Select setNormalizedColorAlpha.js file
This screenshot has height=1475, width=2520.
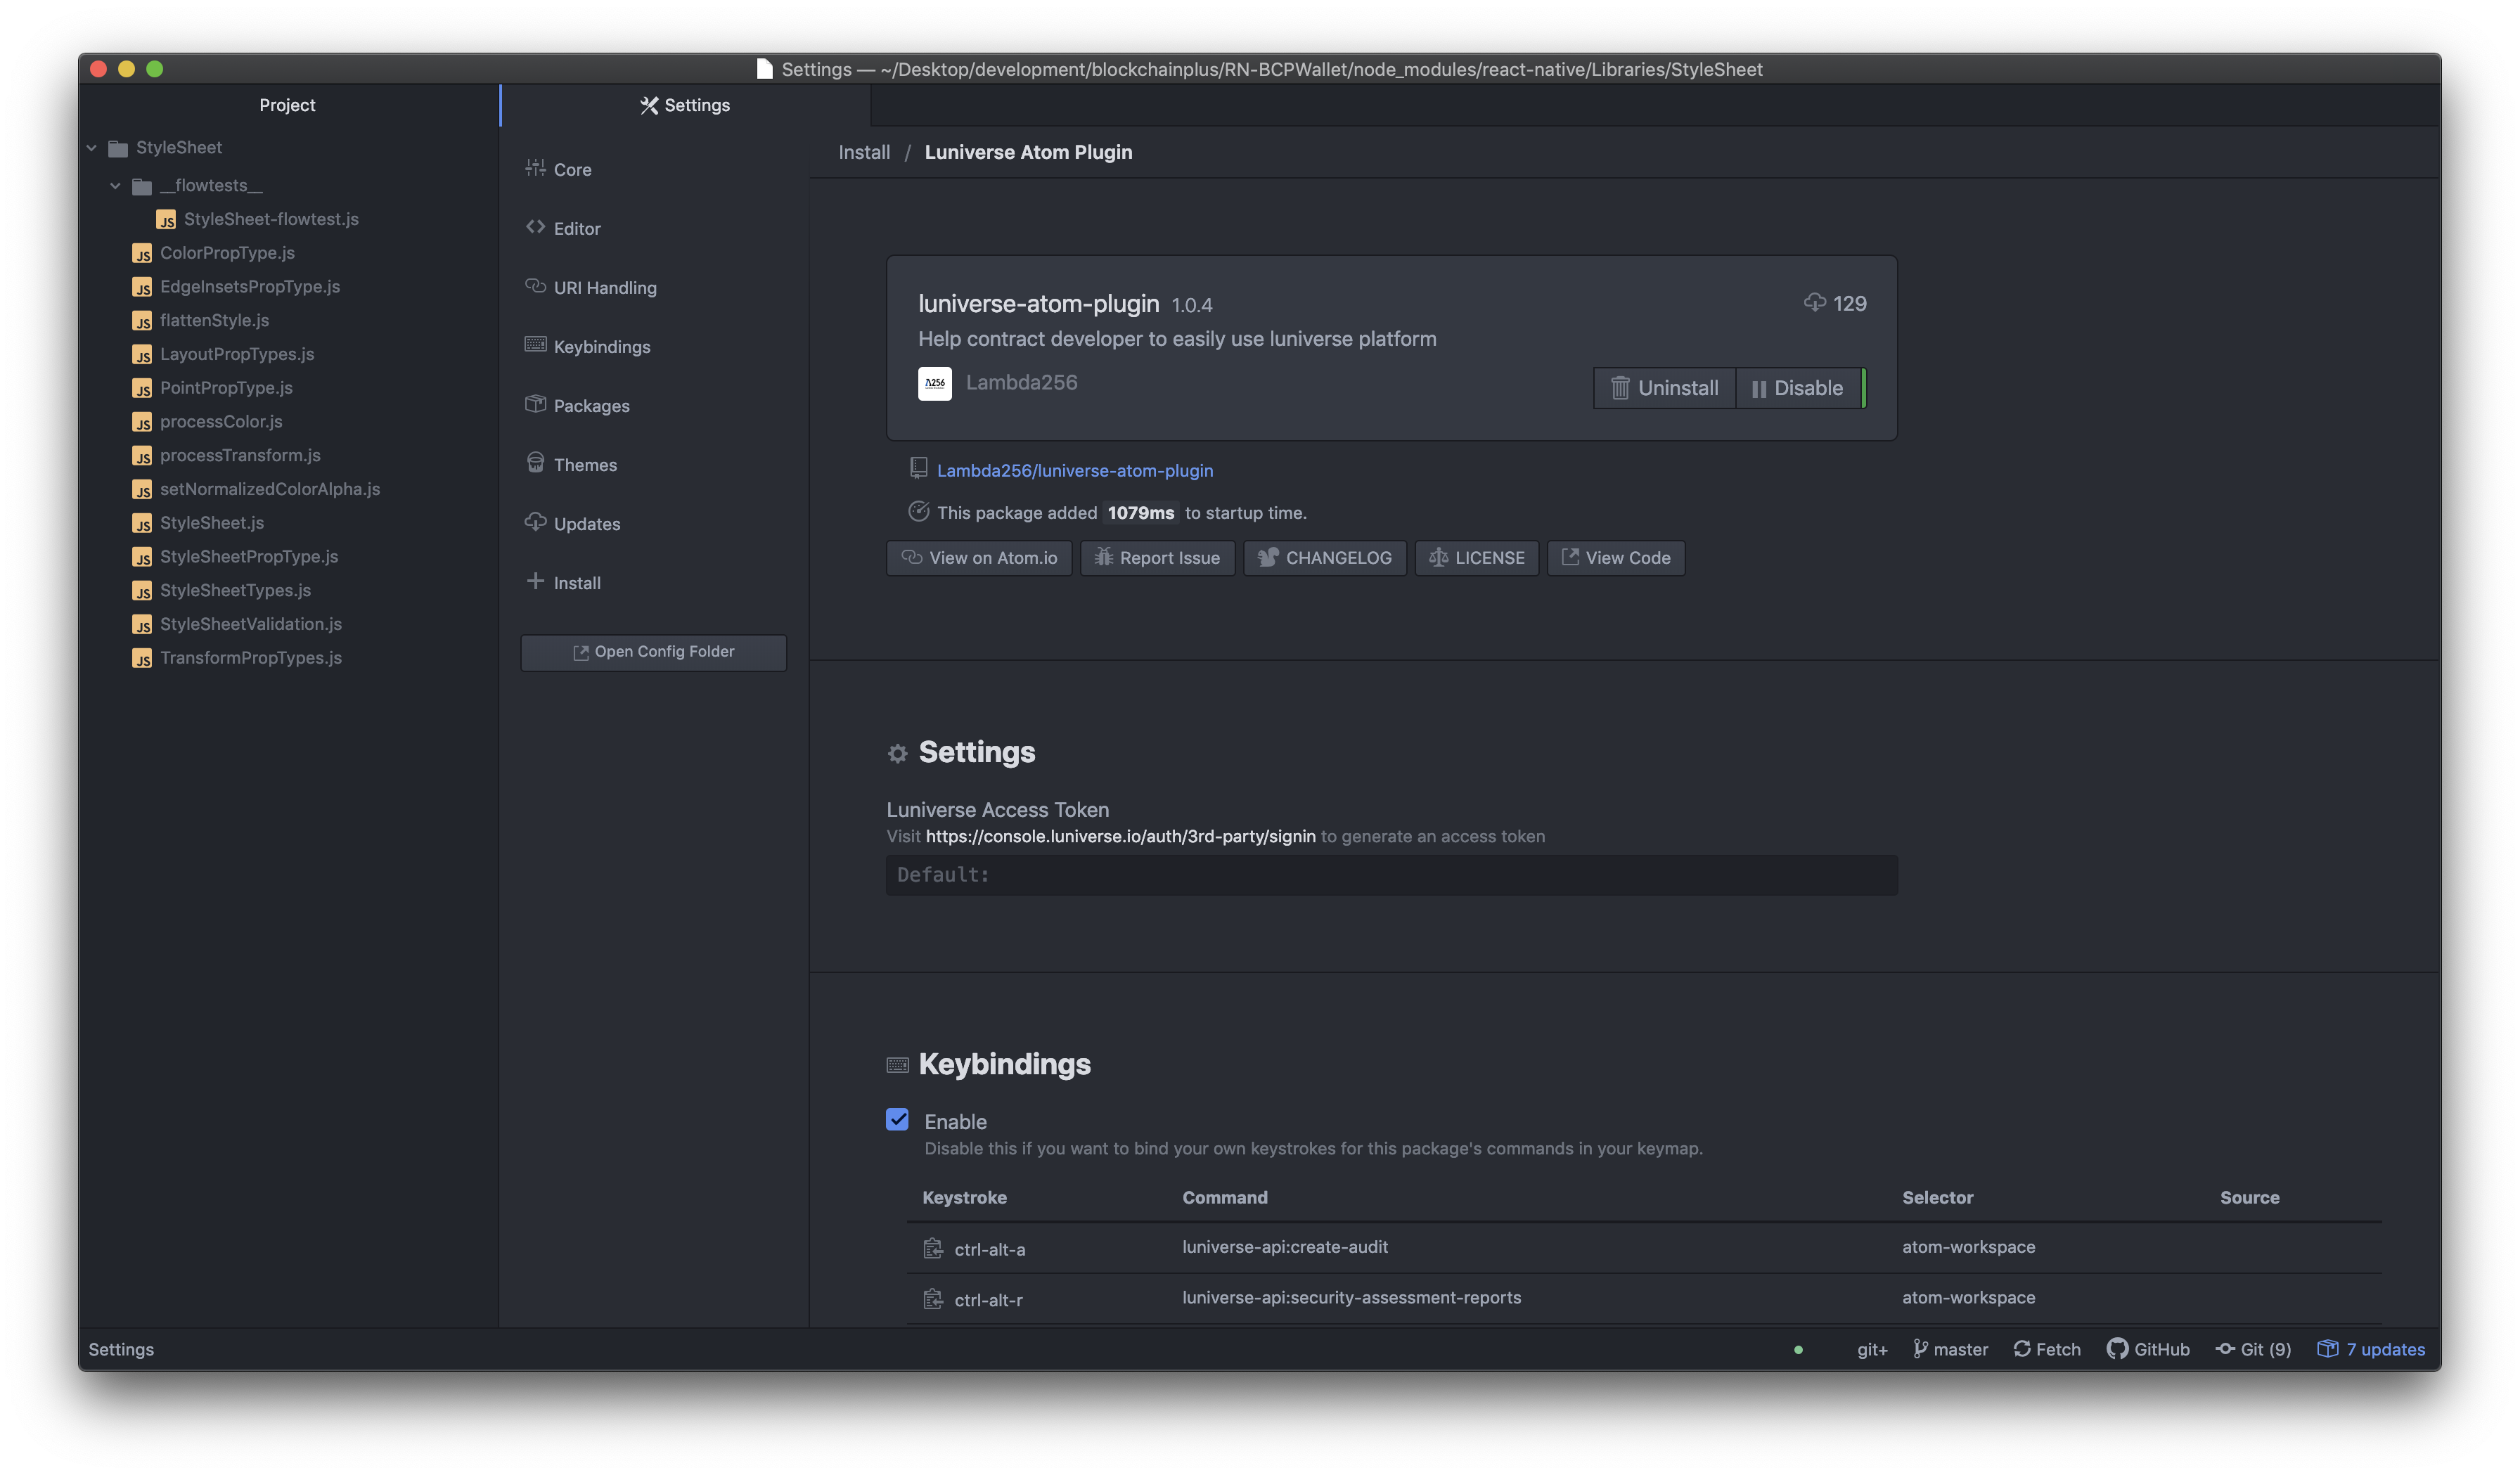click(x=270, y=489)
